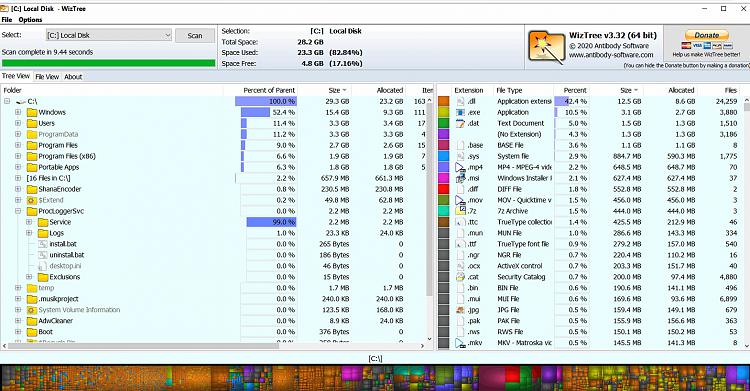
Task: Expand the ProgramData folder node
Action: [x=18, y=134]
